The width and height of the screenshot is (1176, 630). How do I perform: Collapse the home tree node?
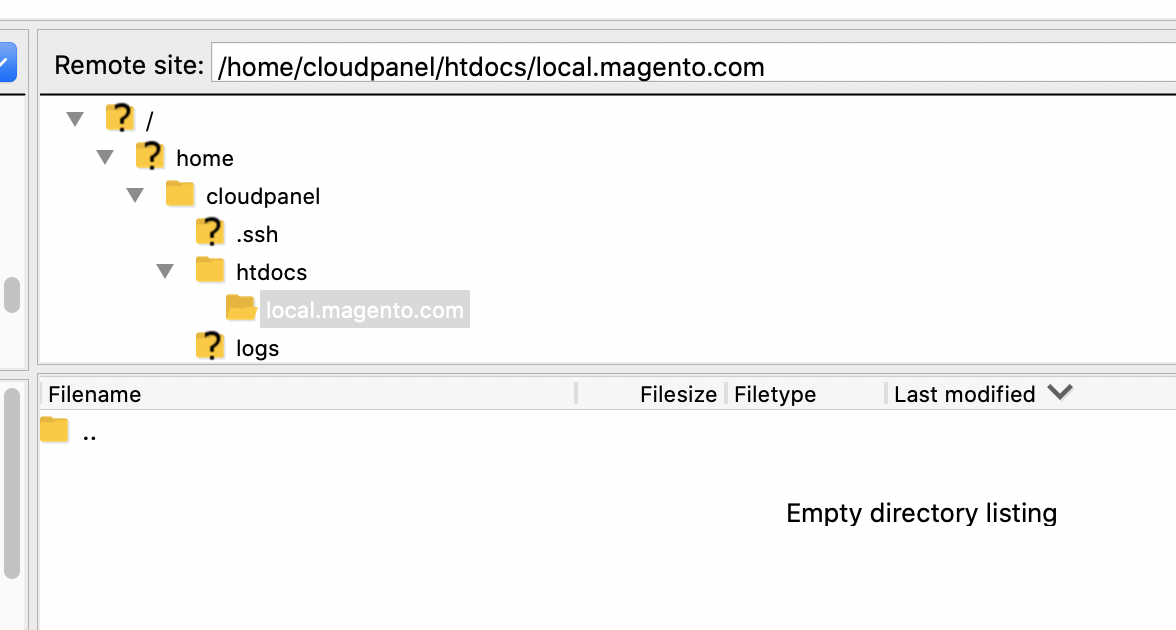pyautogui.click(x=105, y=158)
